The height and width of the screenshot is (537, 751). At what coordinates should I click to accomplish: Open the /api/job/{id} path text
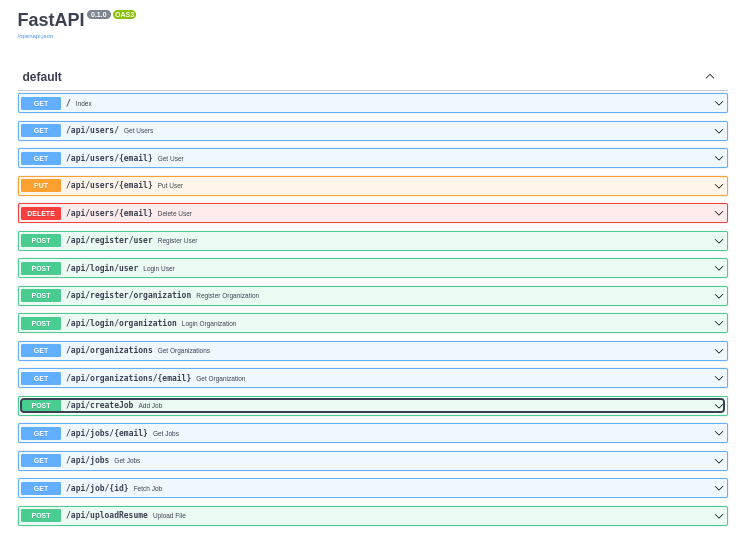[x=97, y=488]
